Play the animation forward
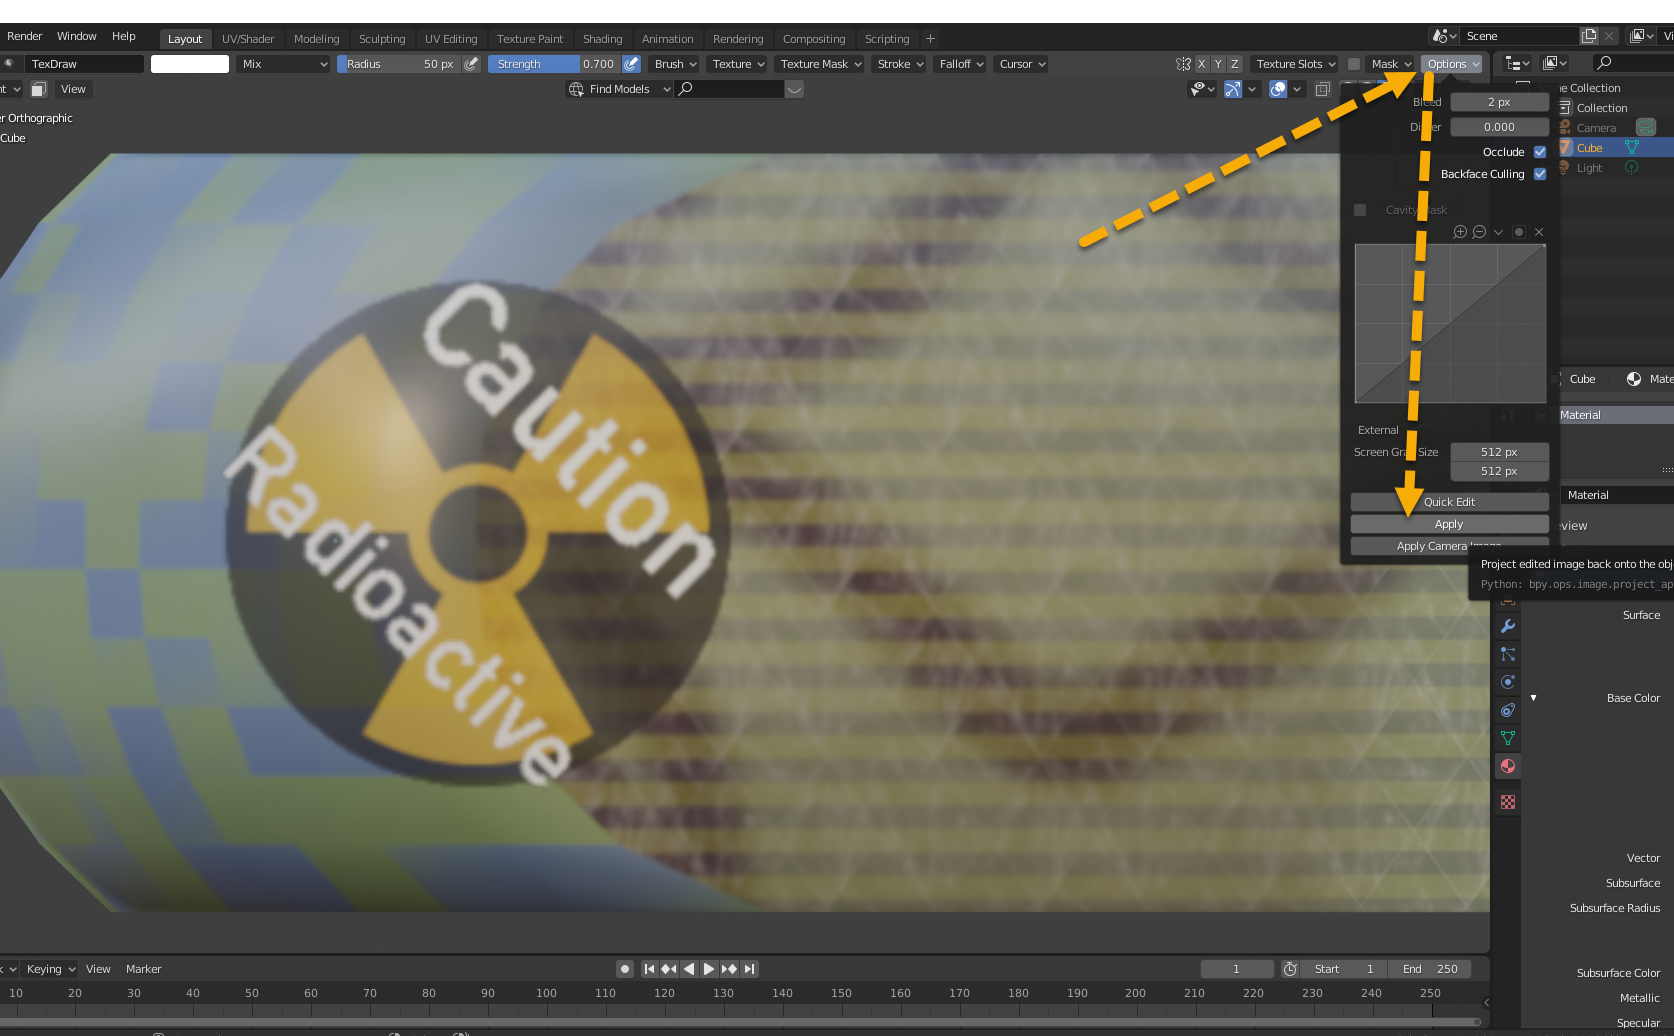The width and height of the screenshot is (1674, 1036). click(709, 969)
